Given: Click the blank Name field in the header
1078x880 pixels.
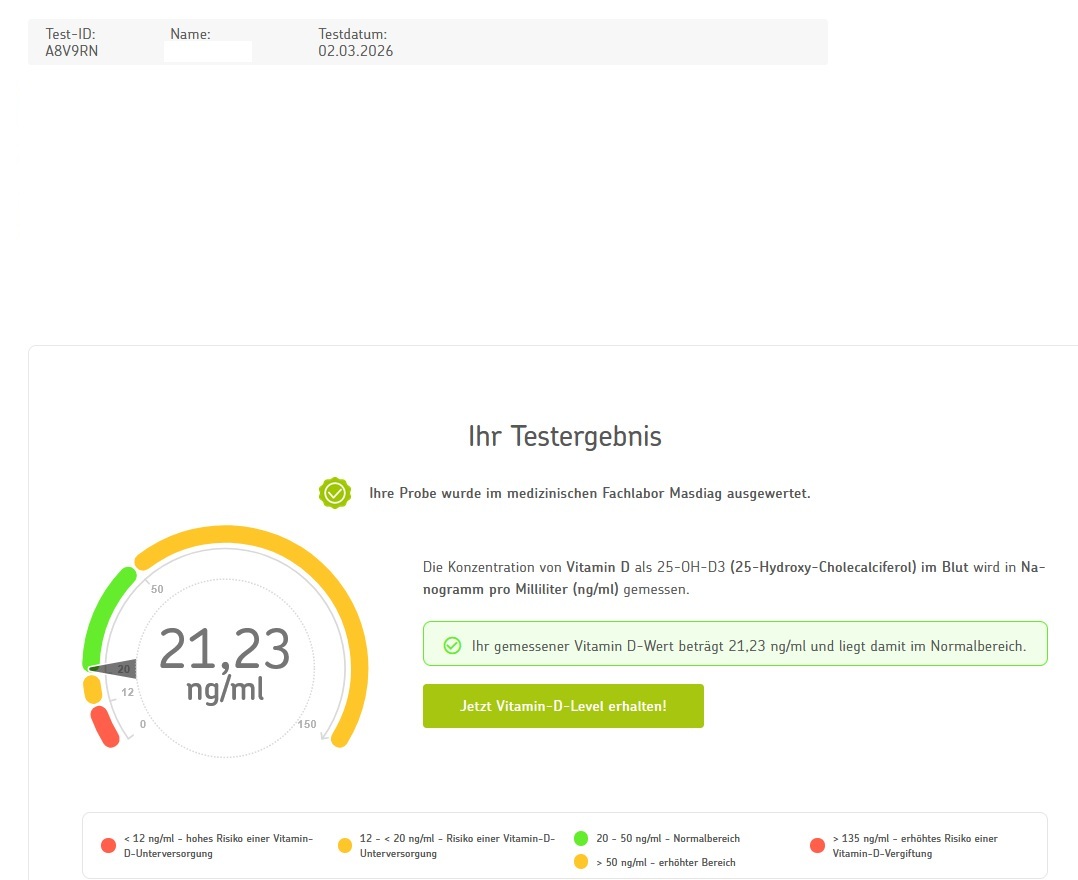Looking at the screenshot, I should [208, 51].
